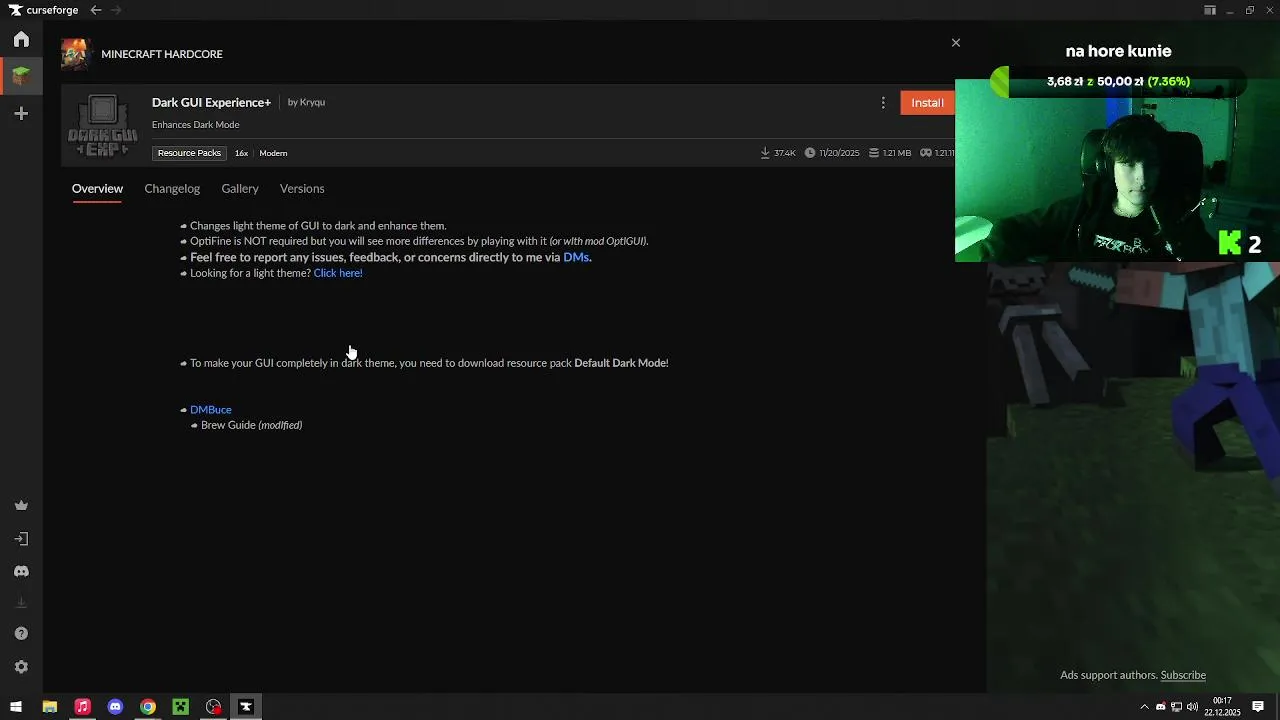This screenshot has height=720, width=1280.
Task: Go forward using the forward arrow
Action: [x=116, y=10]
